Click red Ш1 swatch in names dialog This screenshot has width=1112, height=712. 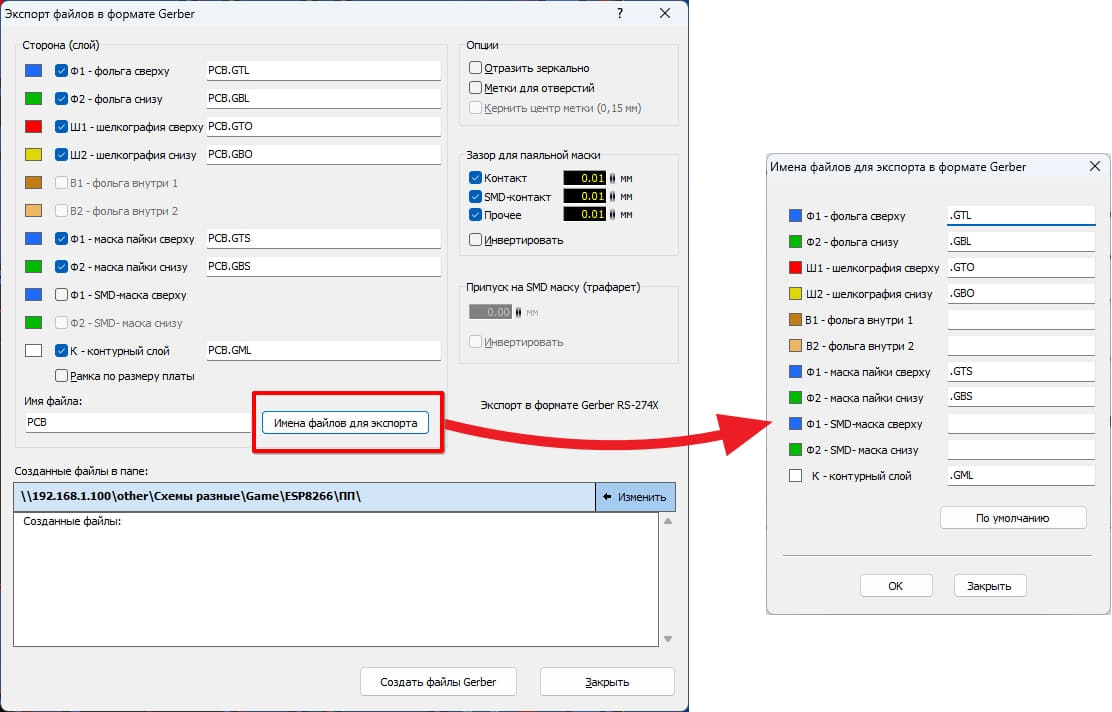click(795, 268)
